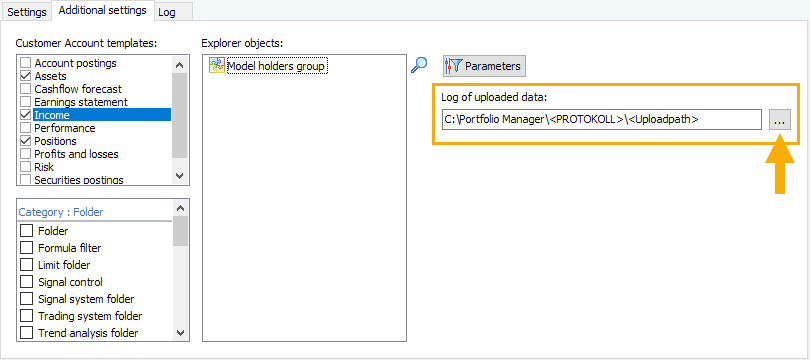The width and height of the screenshot is (810, 360).
Task: Toggle the Positions checkbox
Action: click(x=25, y=141)
